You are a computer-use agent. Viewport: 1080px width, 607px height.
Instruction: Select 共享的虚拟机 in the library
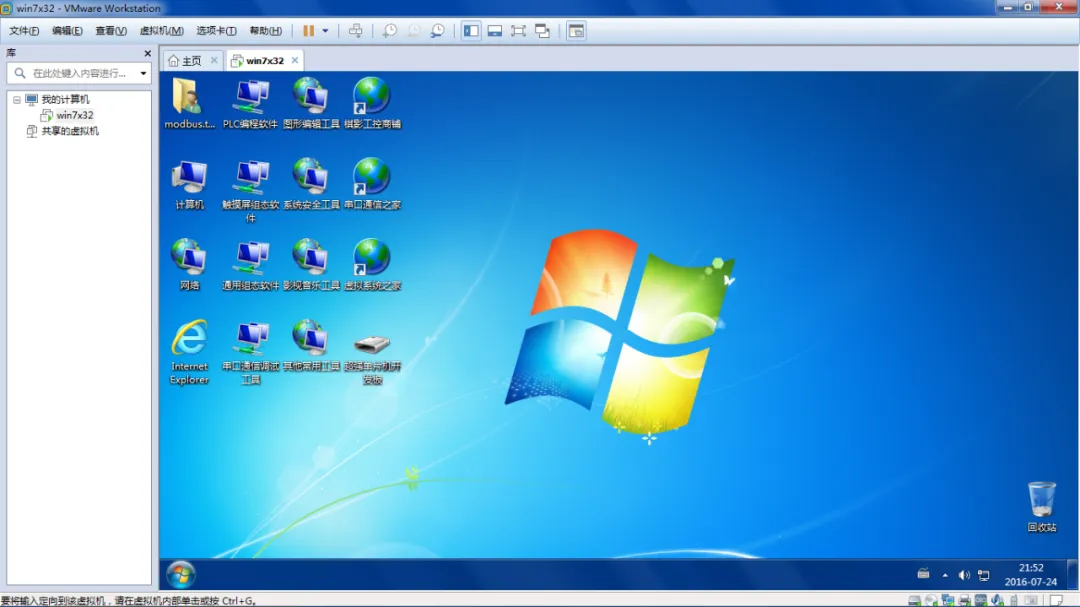click(x=70, y=132)
